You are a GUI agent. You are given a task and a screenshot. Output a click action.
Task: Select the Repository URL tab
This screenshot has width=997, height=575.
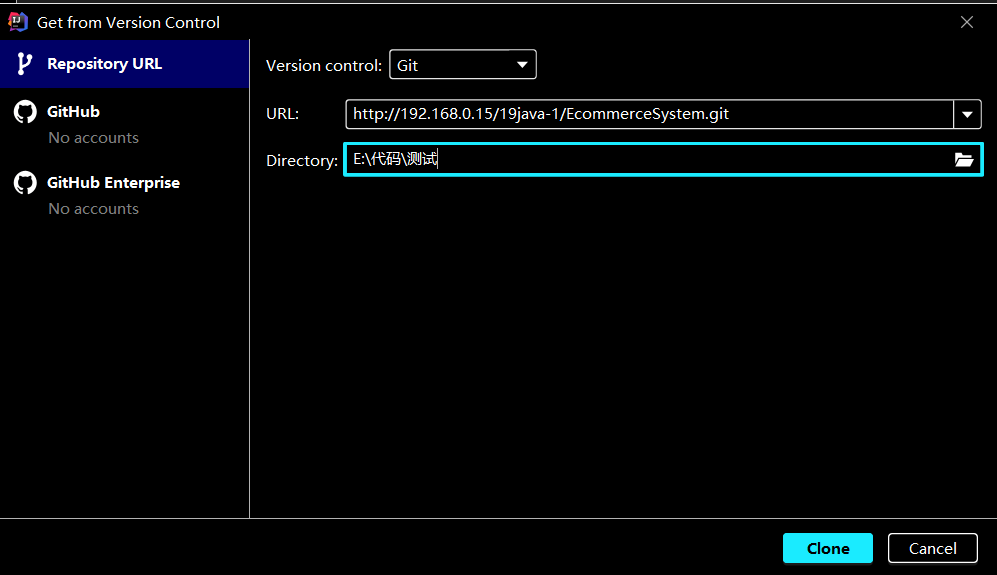pos(124,64)
